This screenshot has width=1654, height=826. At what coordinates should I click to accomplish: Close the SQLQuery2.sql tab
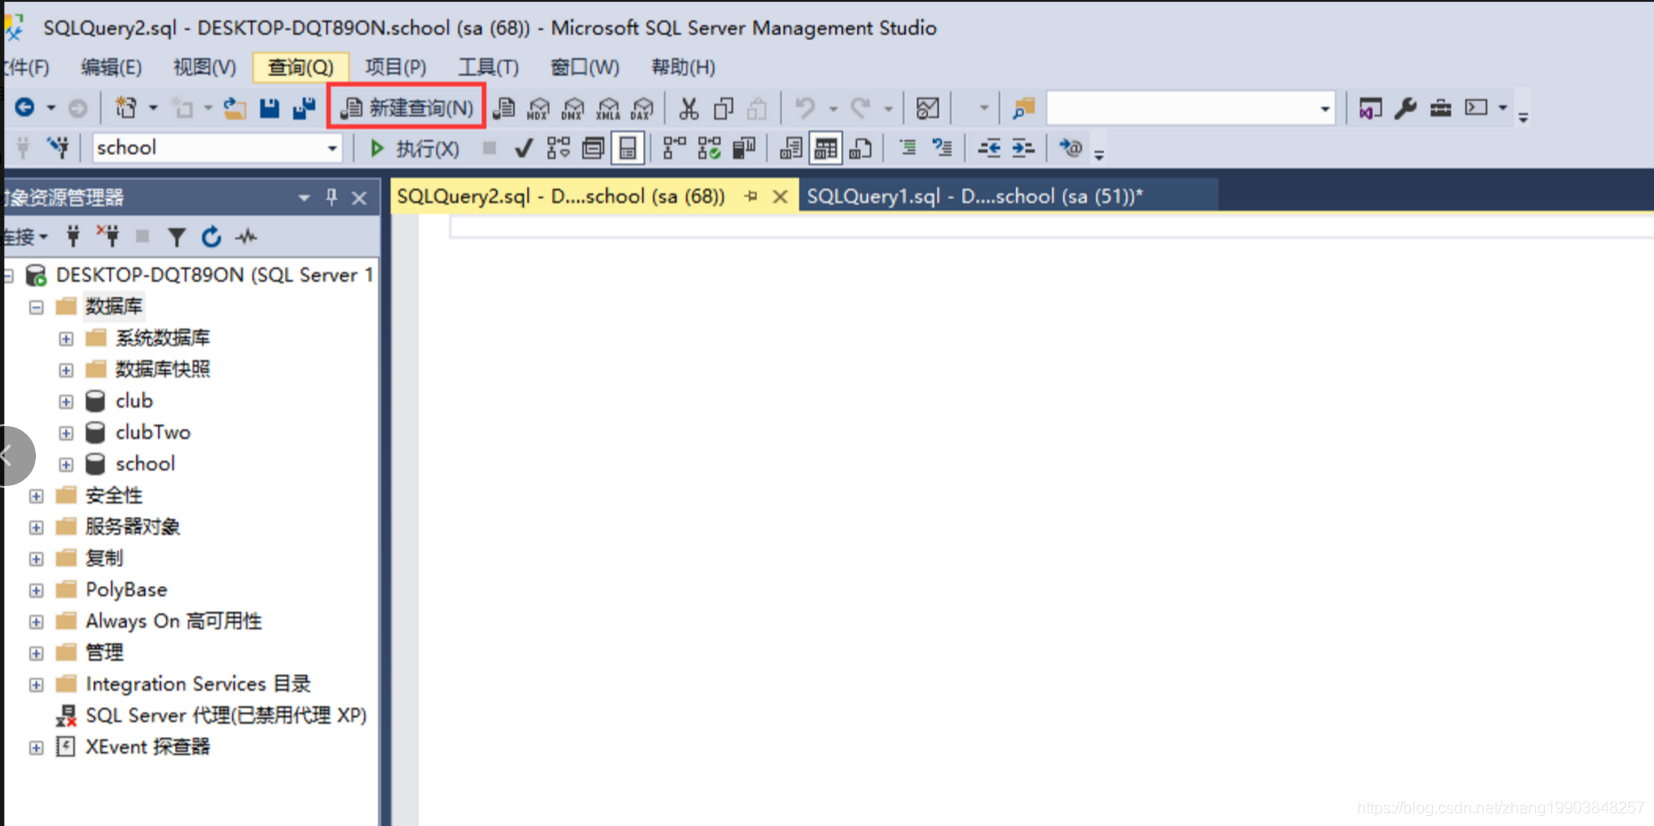[x=780, y=197]
